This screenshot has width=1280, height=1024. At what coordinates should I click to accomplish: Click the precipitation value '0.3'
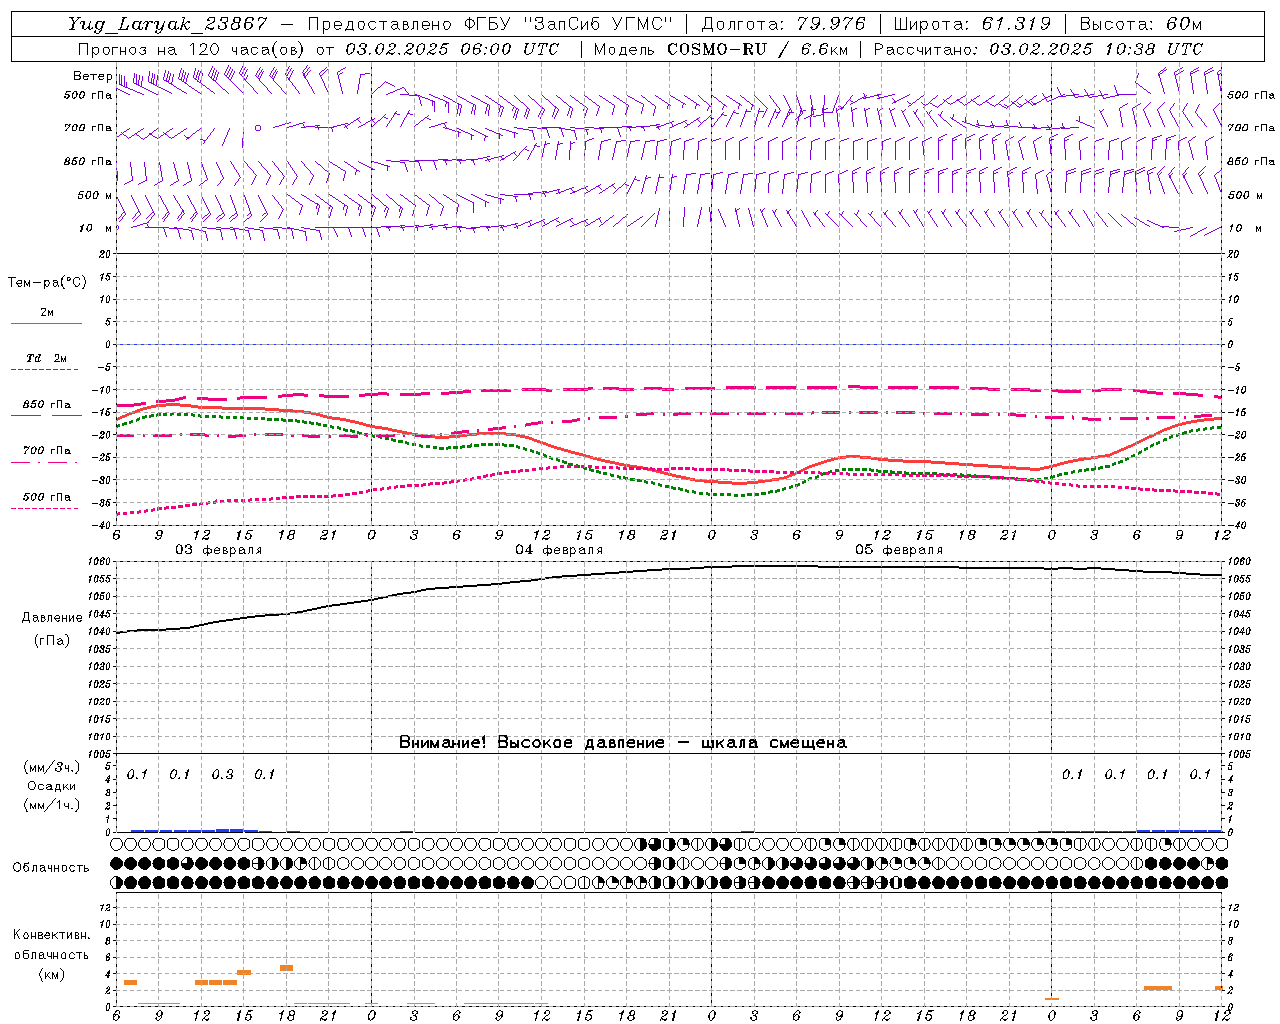click(x=222, y=775)
